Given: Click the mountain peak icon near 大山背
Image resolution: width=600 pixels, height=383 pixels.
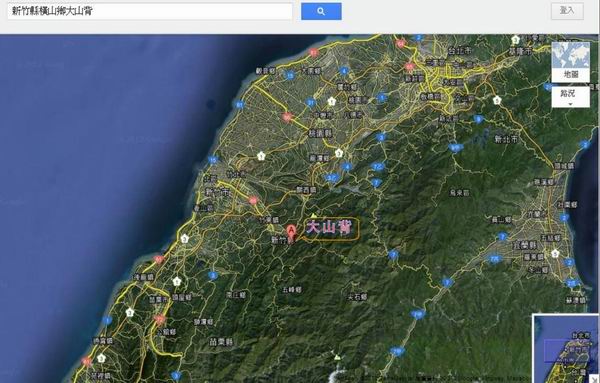Looking at the screenshot, I should click(314, 216).
